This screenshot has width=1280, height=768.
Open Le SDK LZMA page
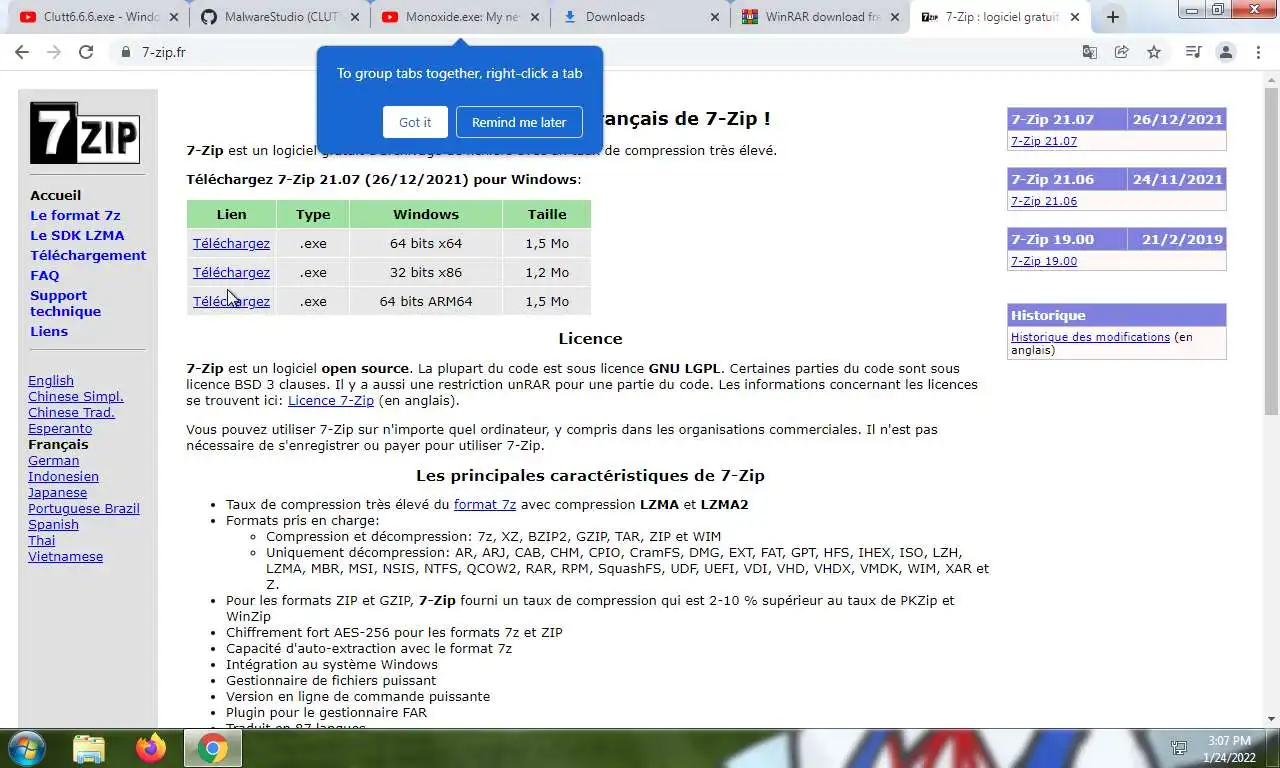coord(77,235)
